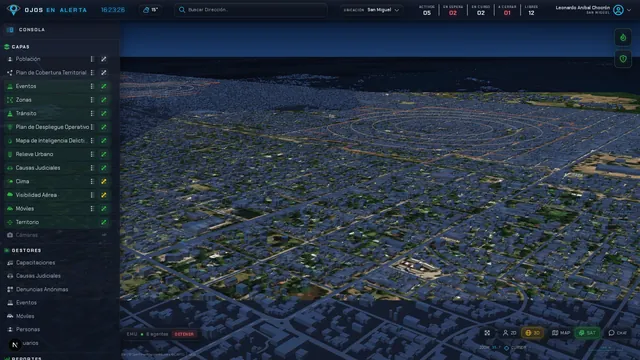Switch the map to 2D view
Image resolution: width=640 pixels, height=360 pixels.
[509, 333]
